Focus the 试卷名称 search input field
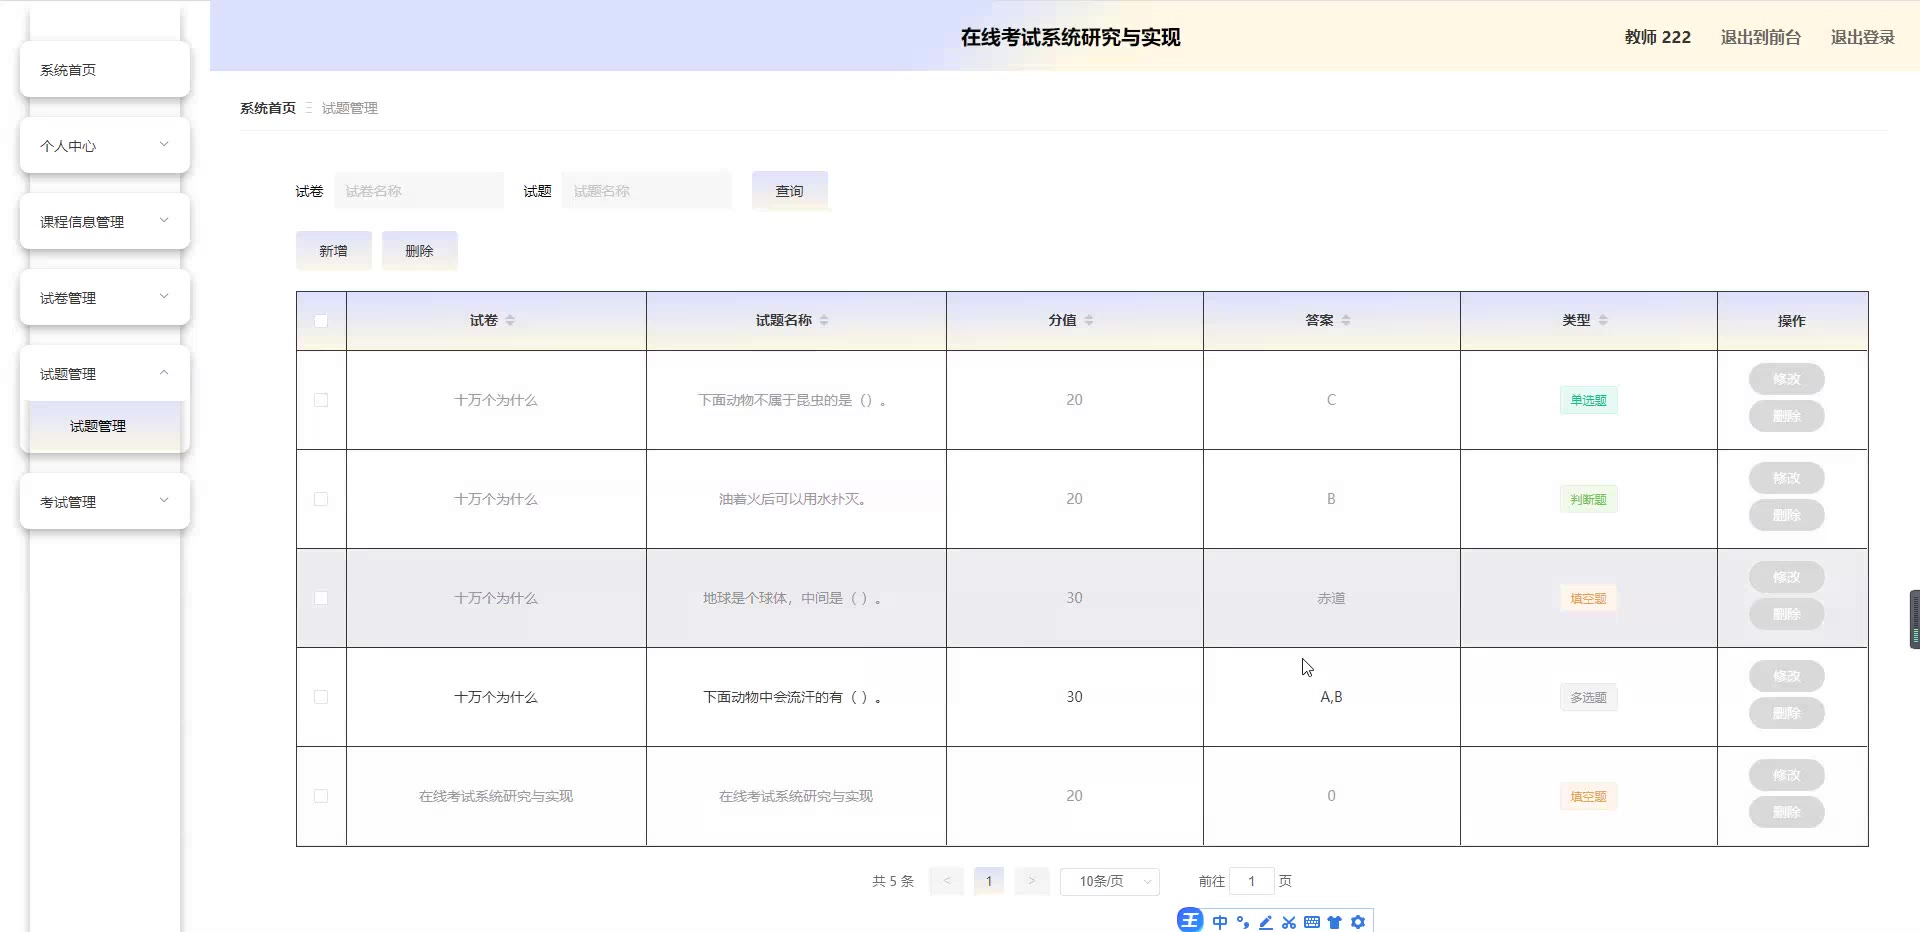This screenshot has height=932, width=1920. point(419,191)
